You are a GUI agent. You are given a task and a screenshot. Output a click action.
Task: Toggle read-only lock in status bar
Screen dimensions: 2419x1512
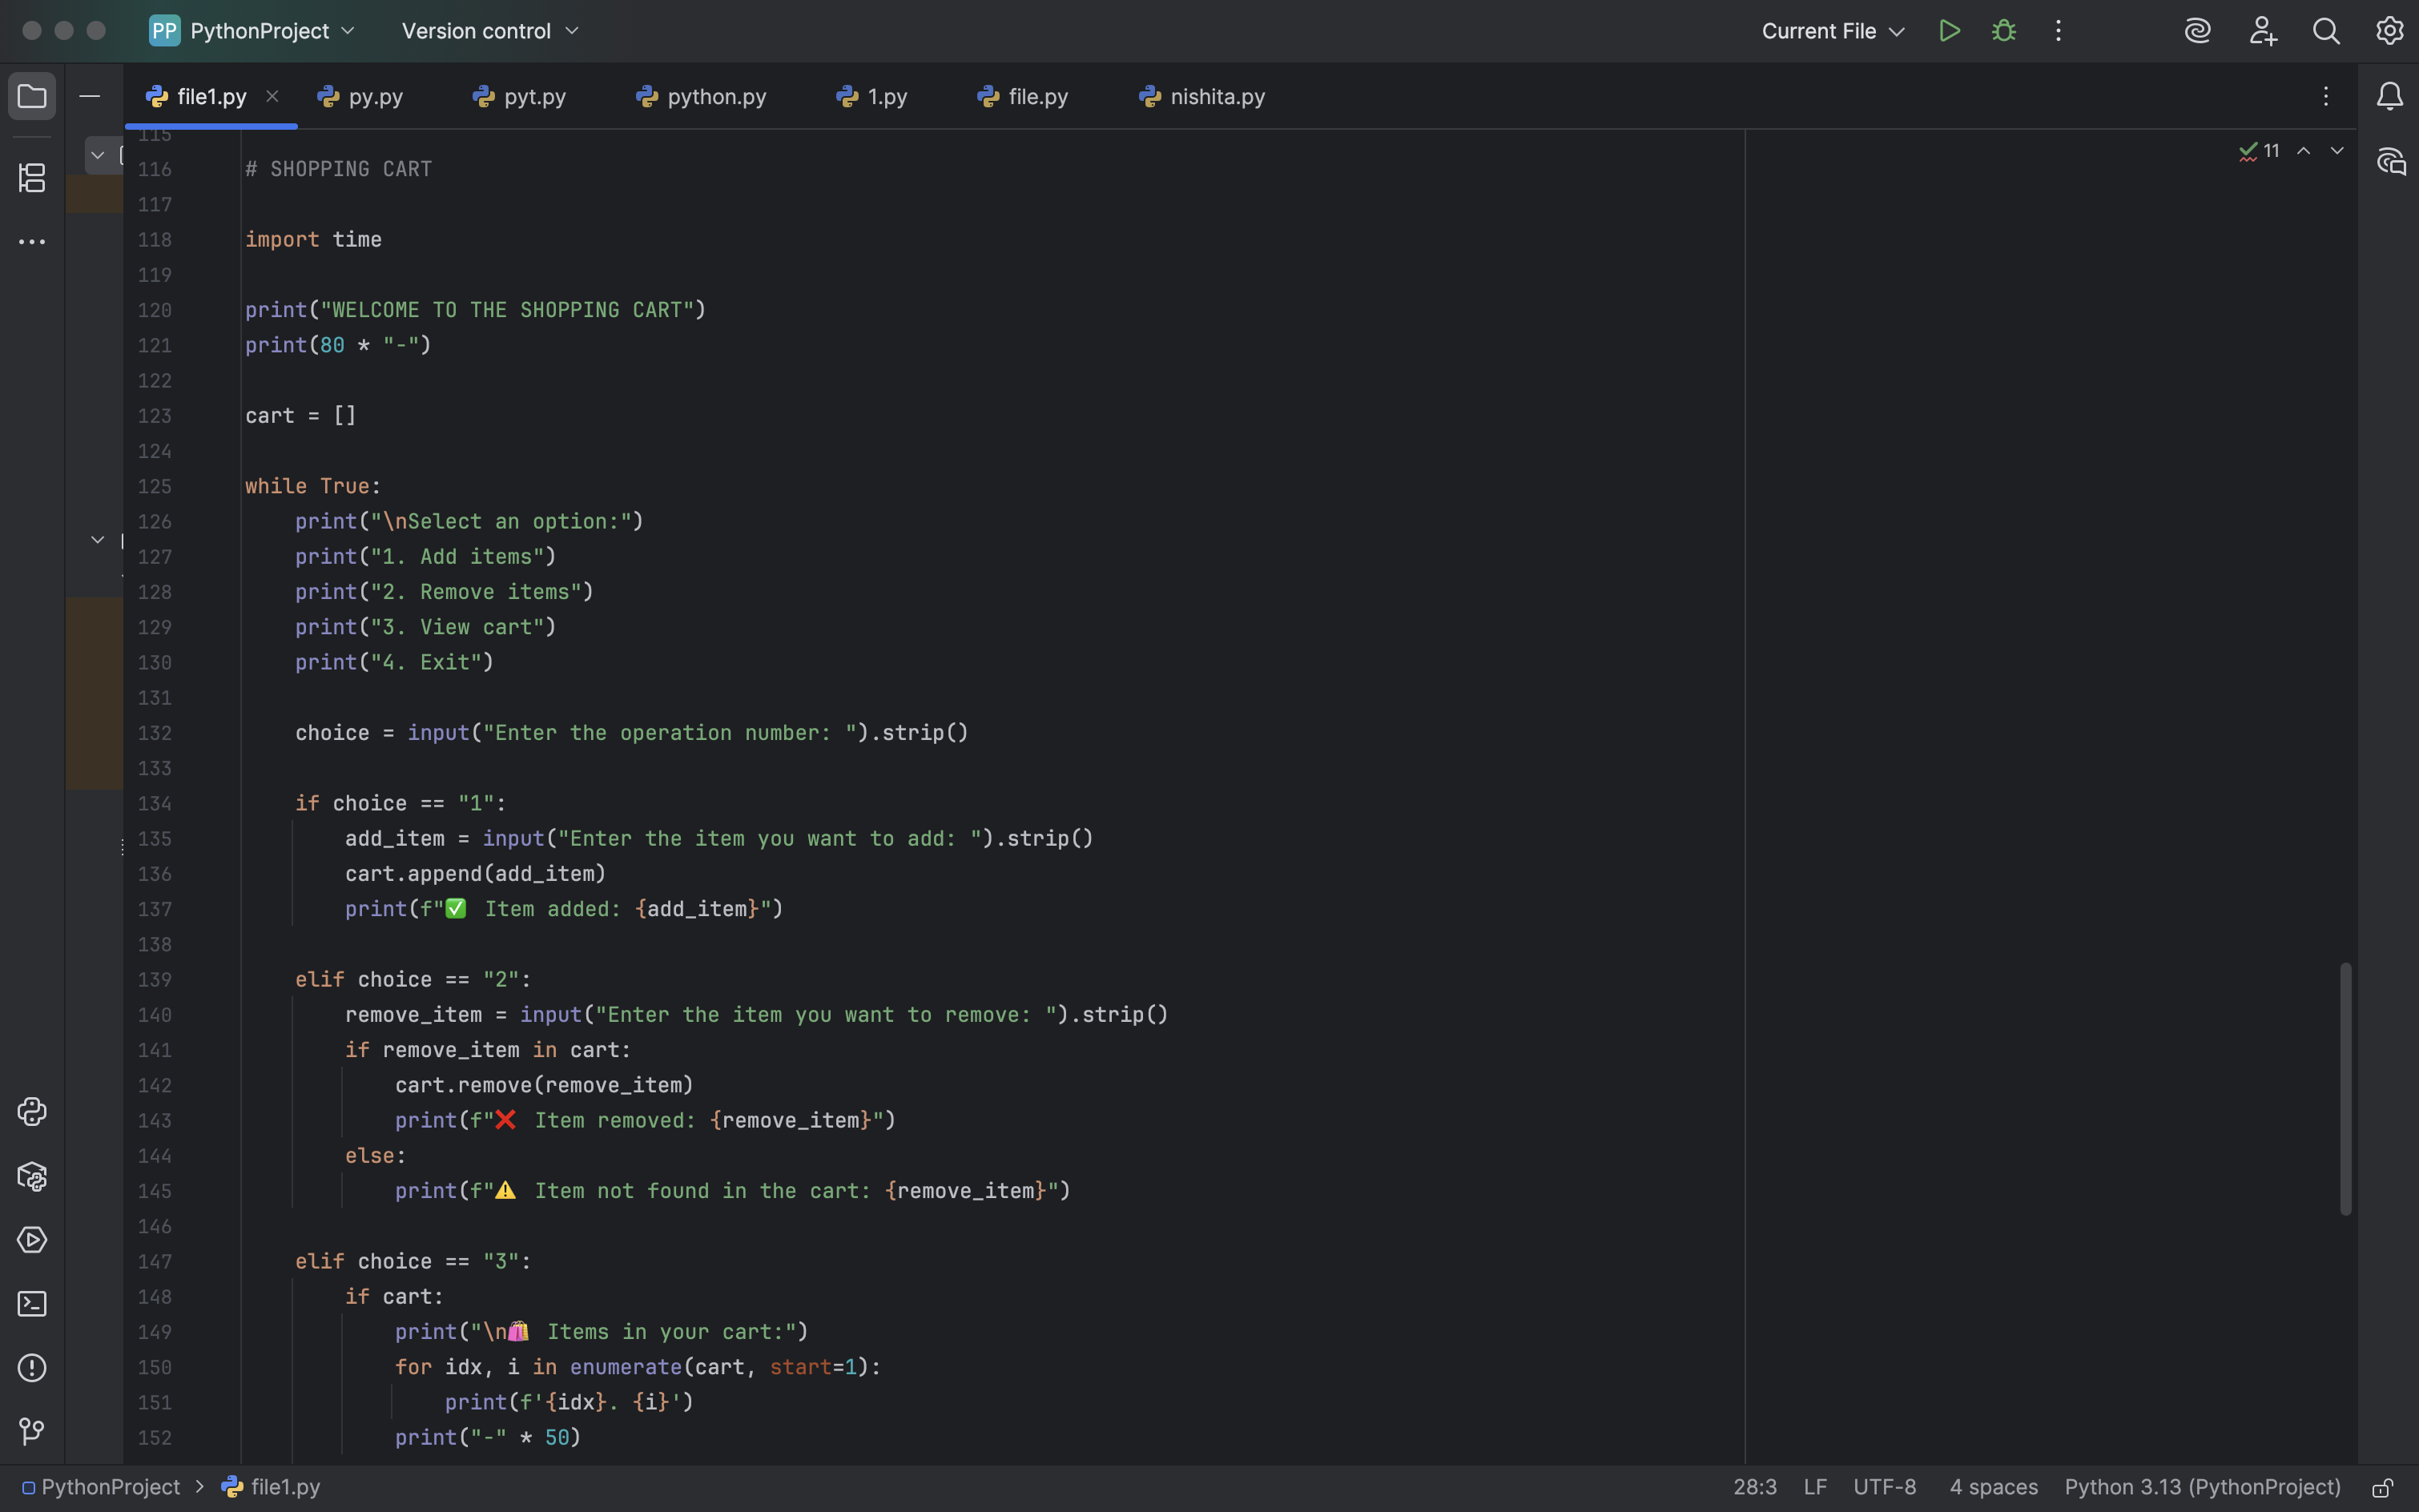pyautogui.click(x=2383, y=1488)
